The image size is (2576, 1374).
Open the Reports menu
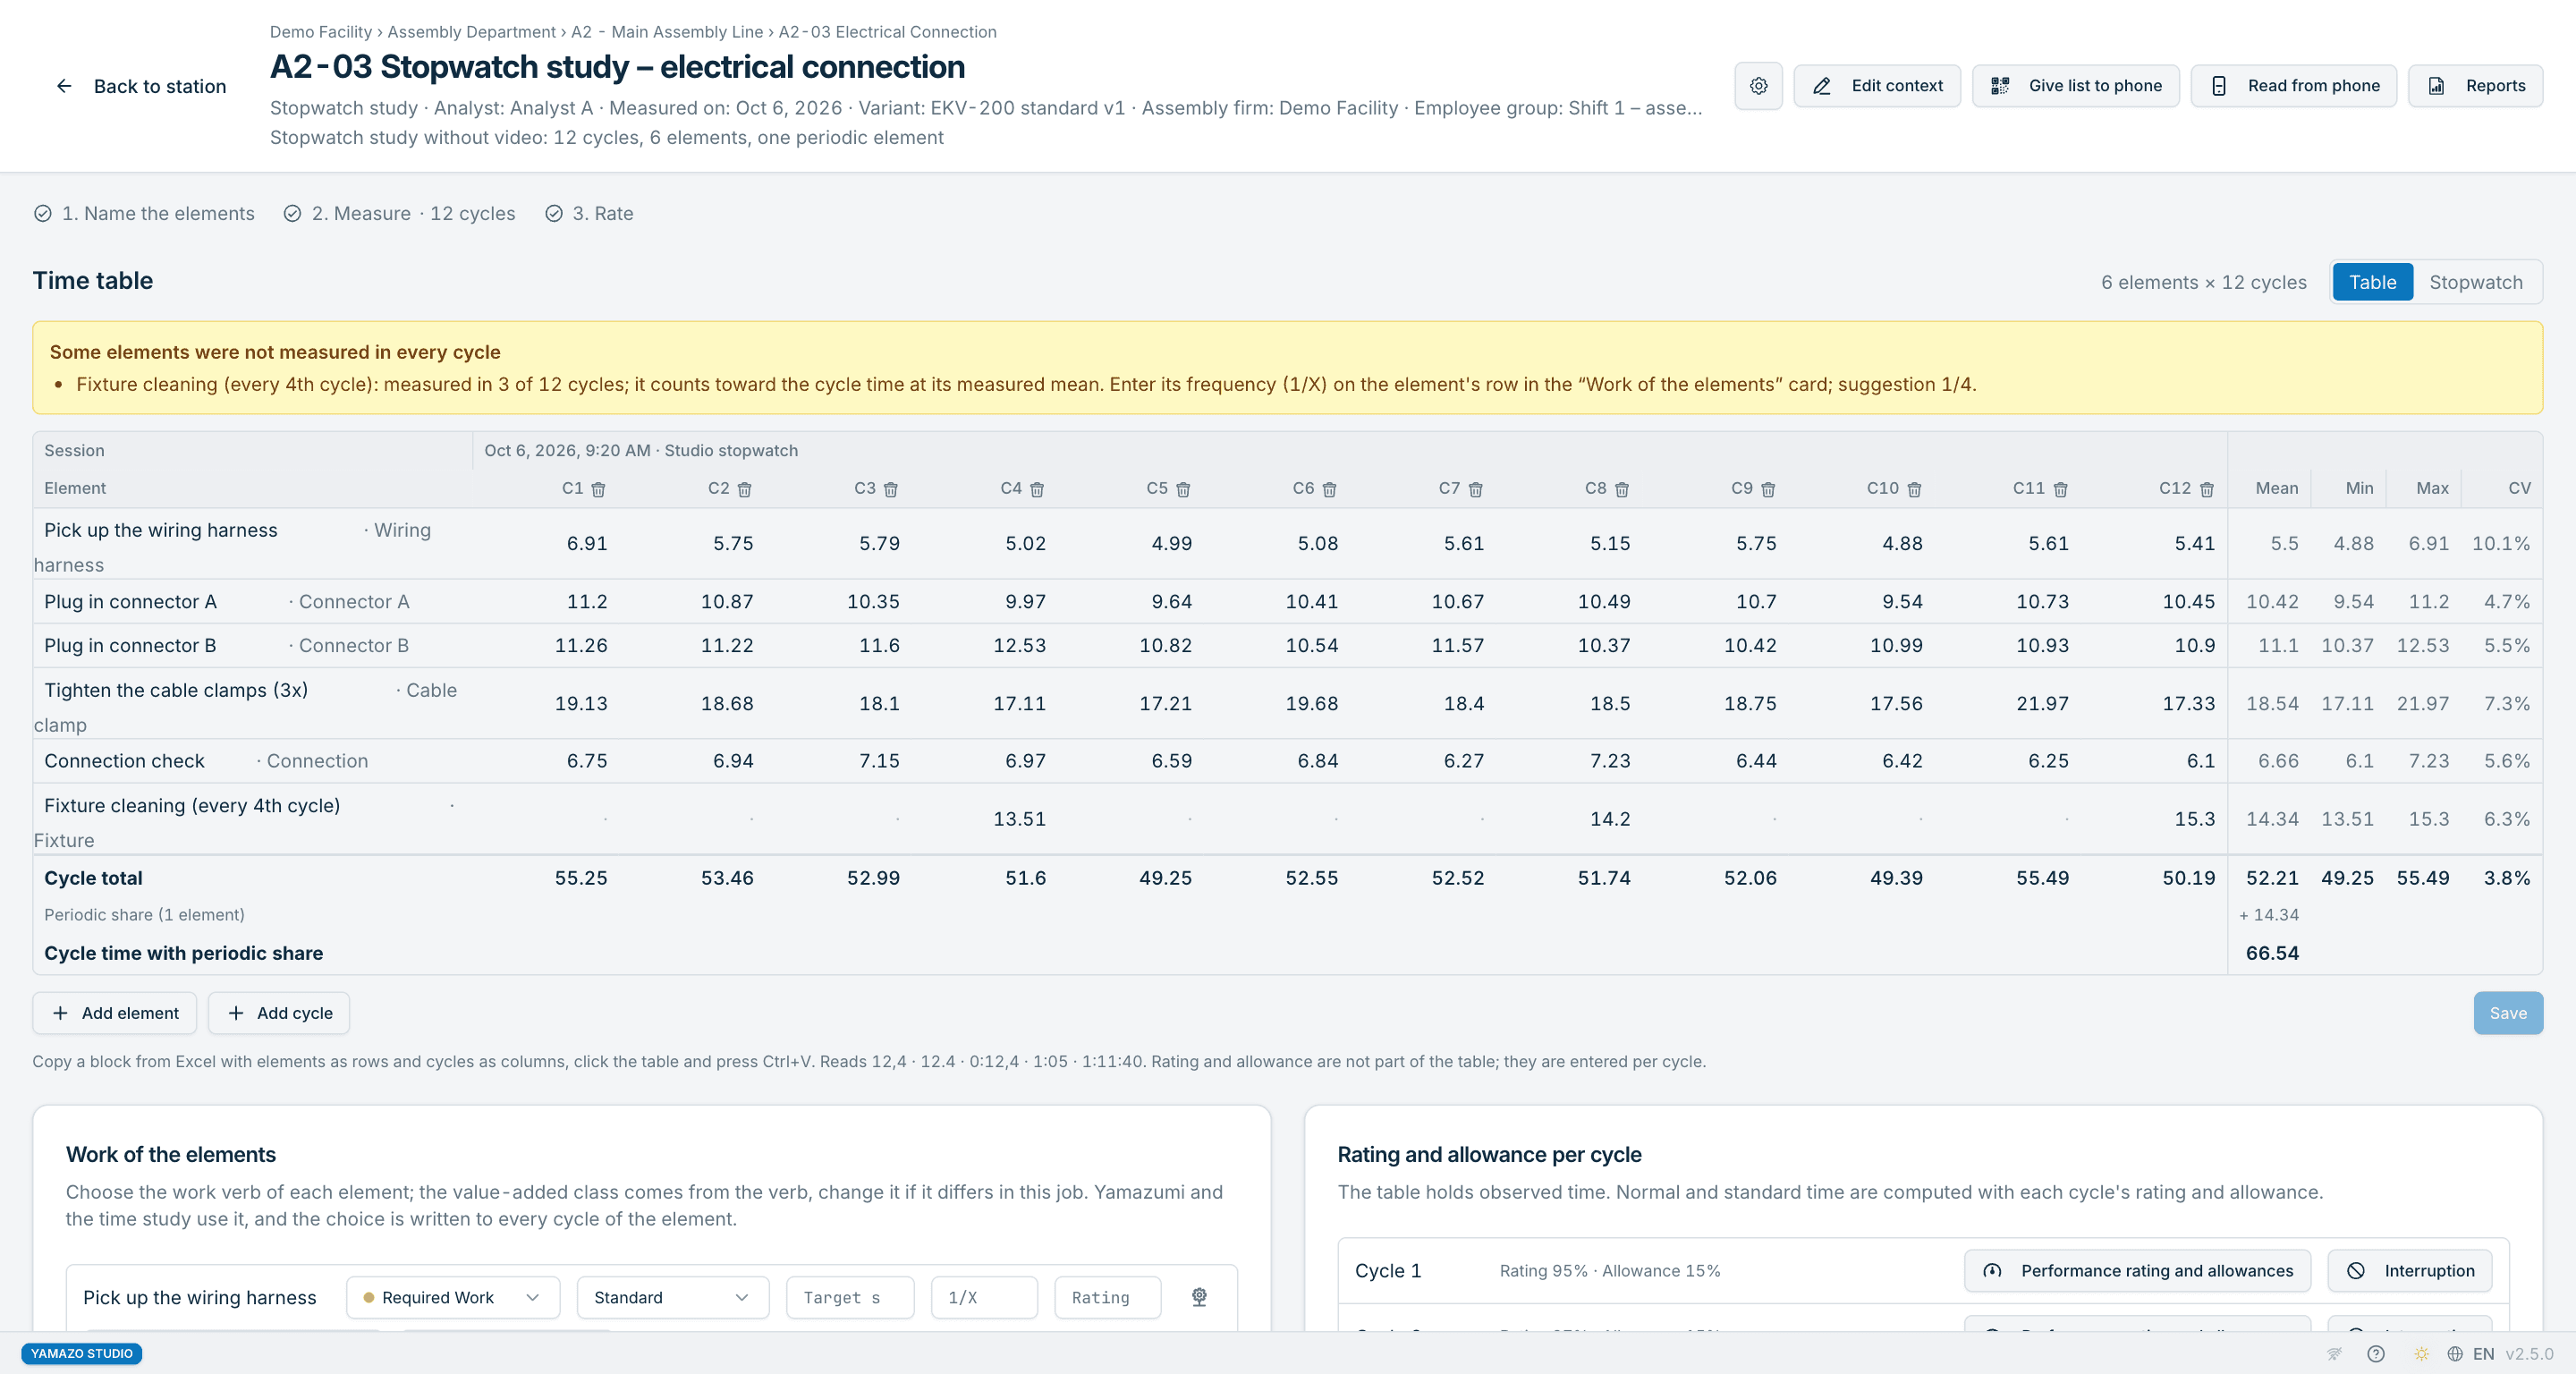coord(2475,86)
